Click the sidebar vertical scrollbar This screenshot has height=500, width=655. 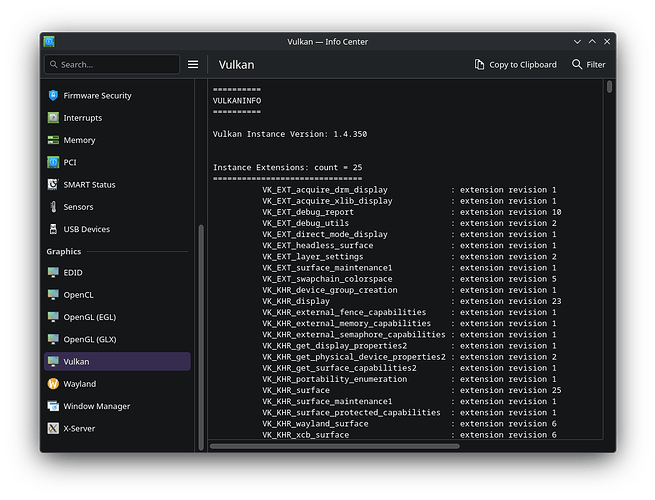pos(201,338)
